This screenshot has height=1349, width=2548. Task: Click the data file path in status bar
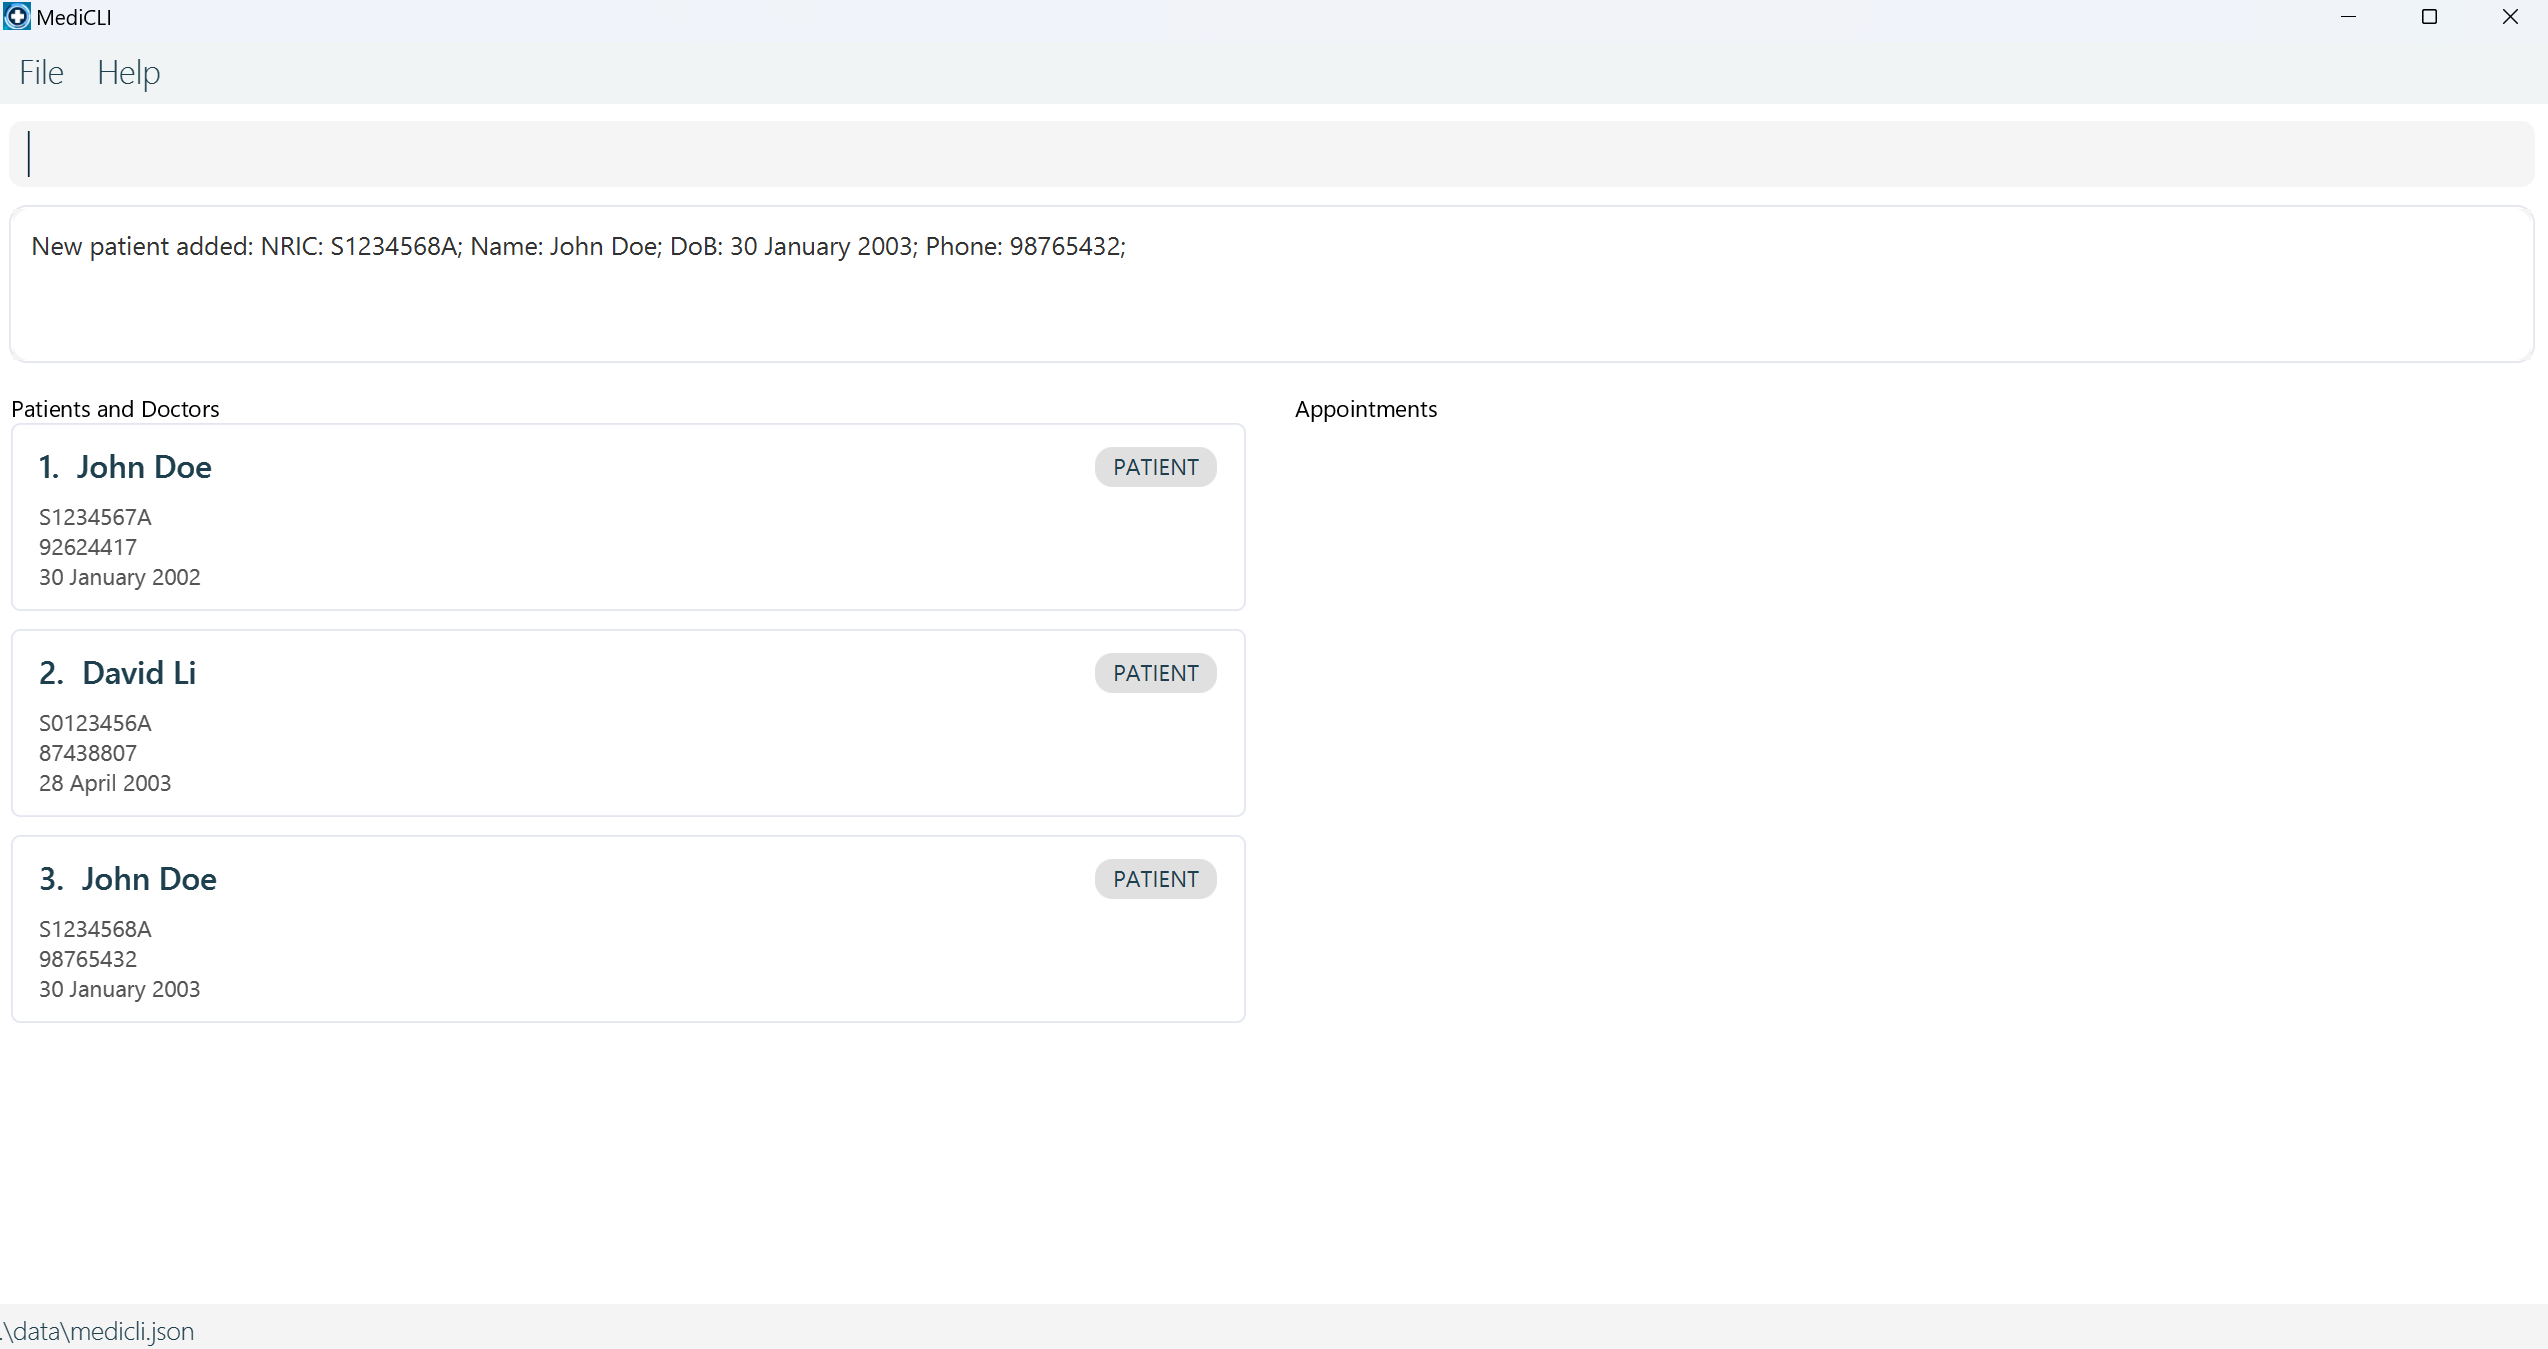pos(98,1331)
